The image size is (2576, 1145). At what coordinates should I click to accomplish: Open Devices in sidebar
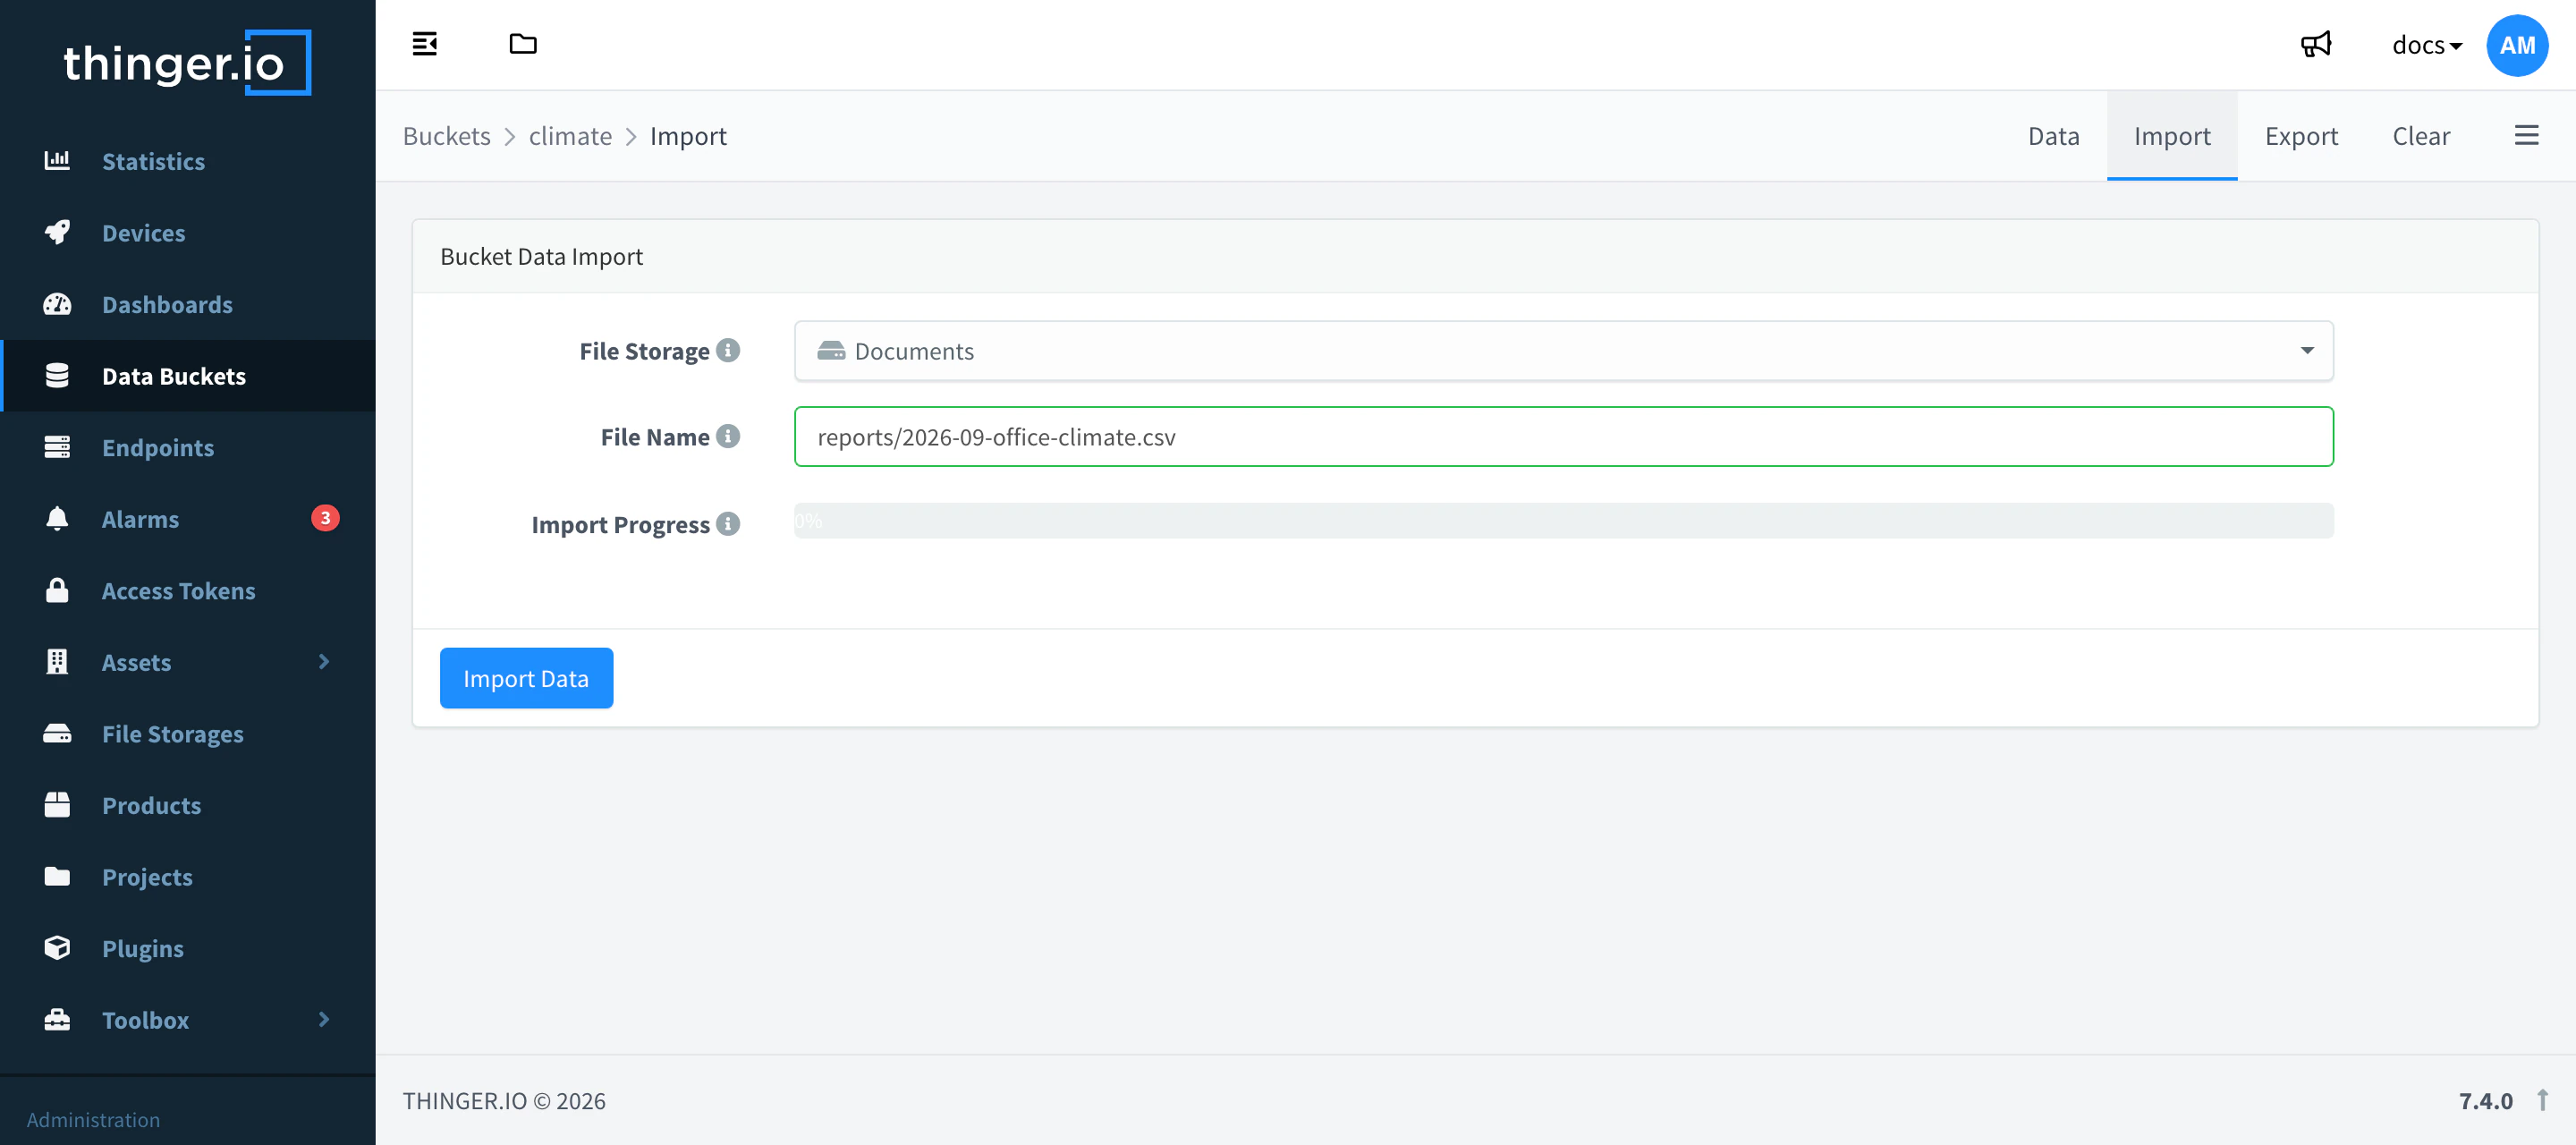tap(188, 233)
